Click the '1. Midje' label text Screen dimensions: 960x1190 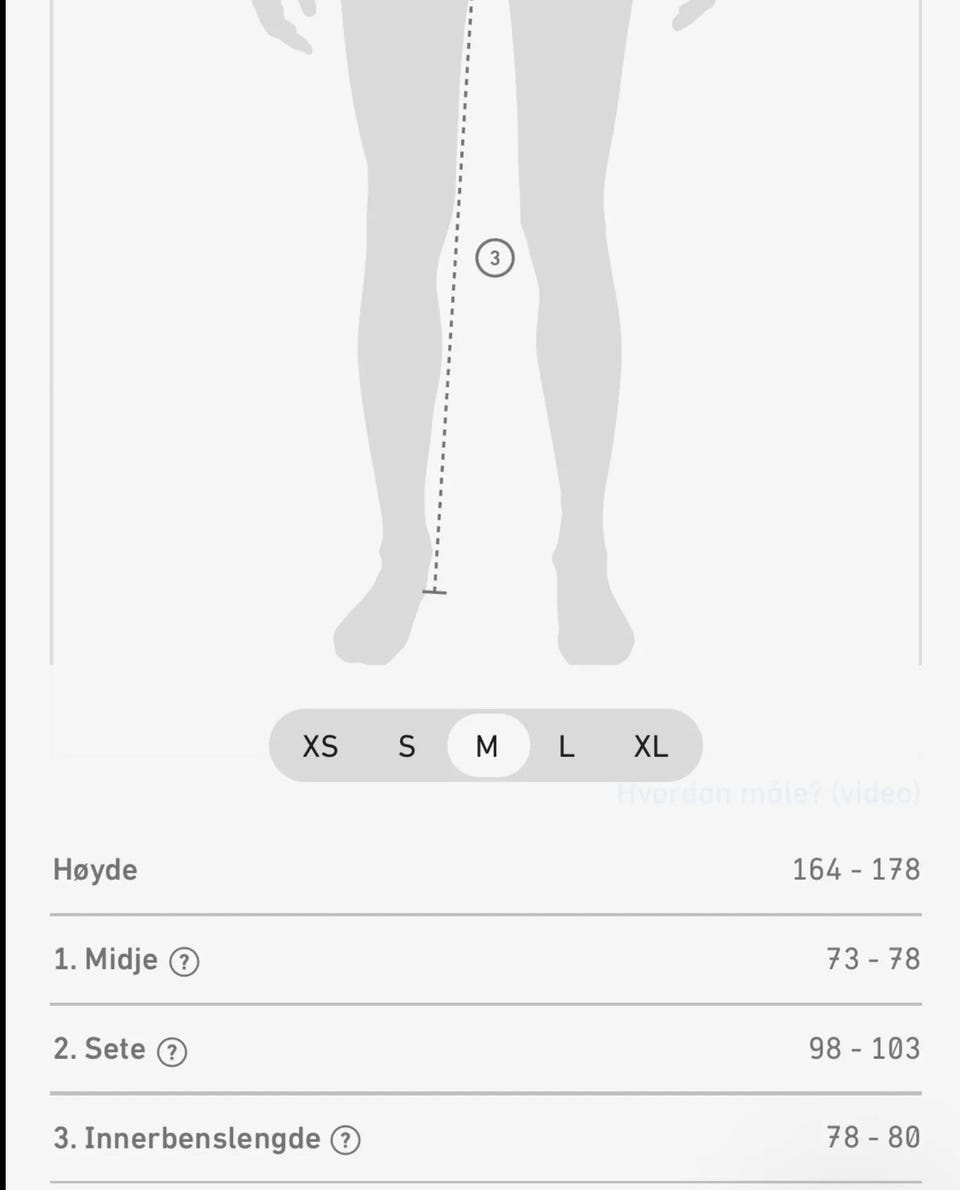click(x=105, y=960)
